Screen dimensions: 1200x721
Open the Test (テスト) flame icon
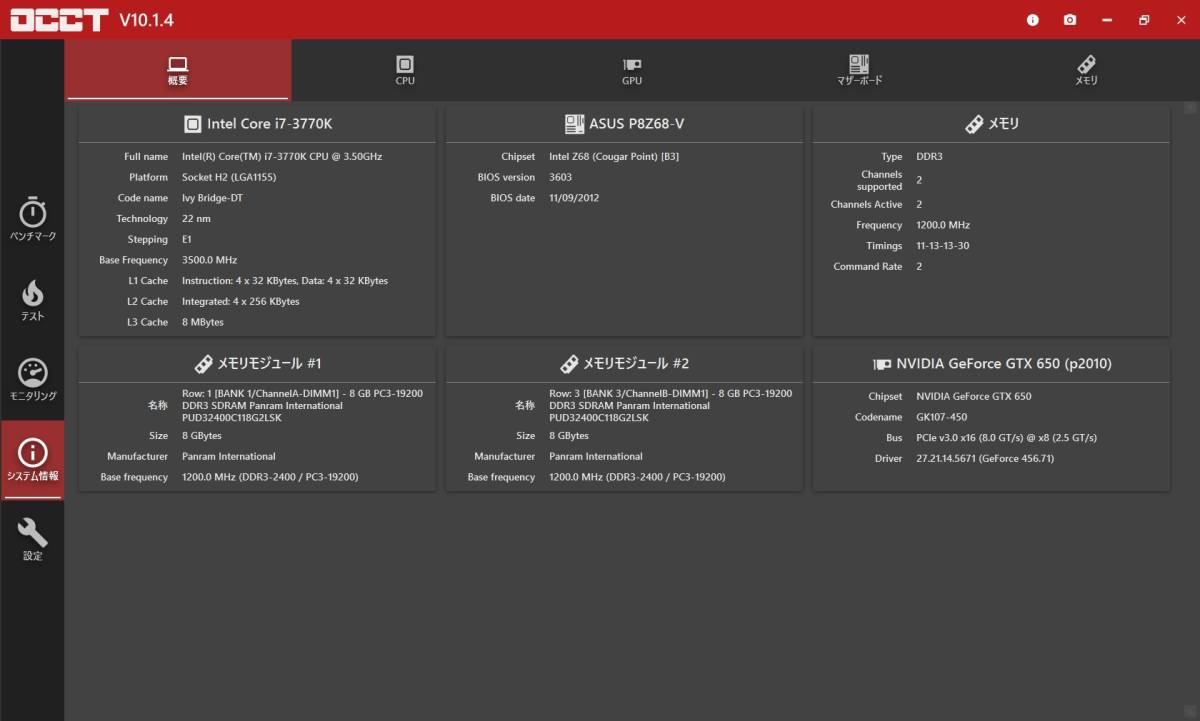coord(33,299)
